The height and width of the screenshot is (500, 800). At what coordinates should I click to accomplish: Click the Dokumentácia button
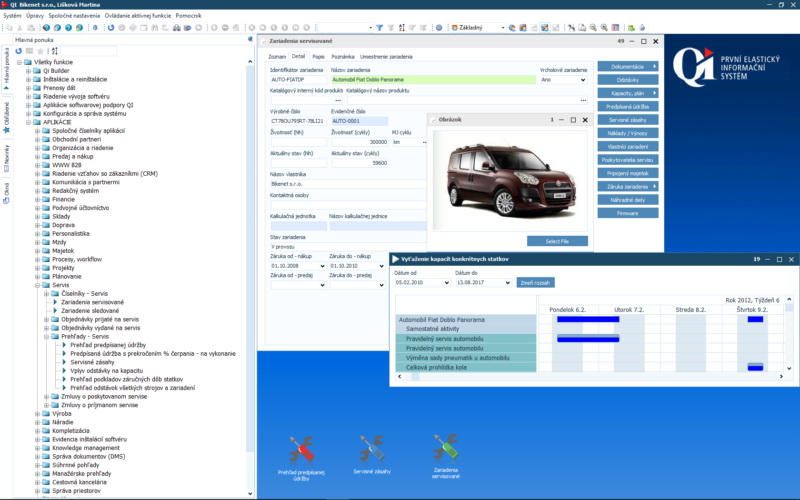click(x=628, y=66)
